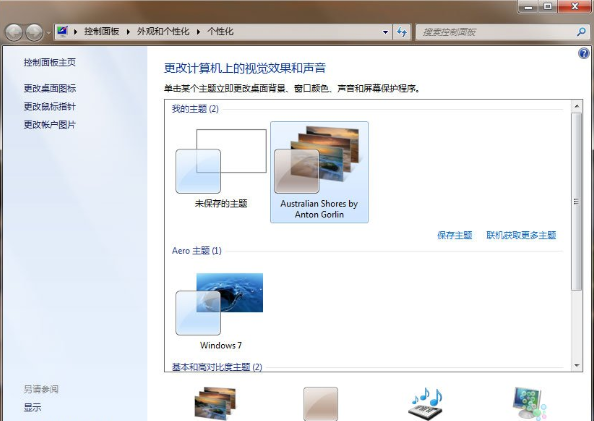Open 控制面板主页 link
Screen dimensions: 594x421
(x=50, y=62)
